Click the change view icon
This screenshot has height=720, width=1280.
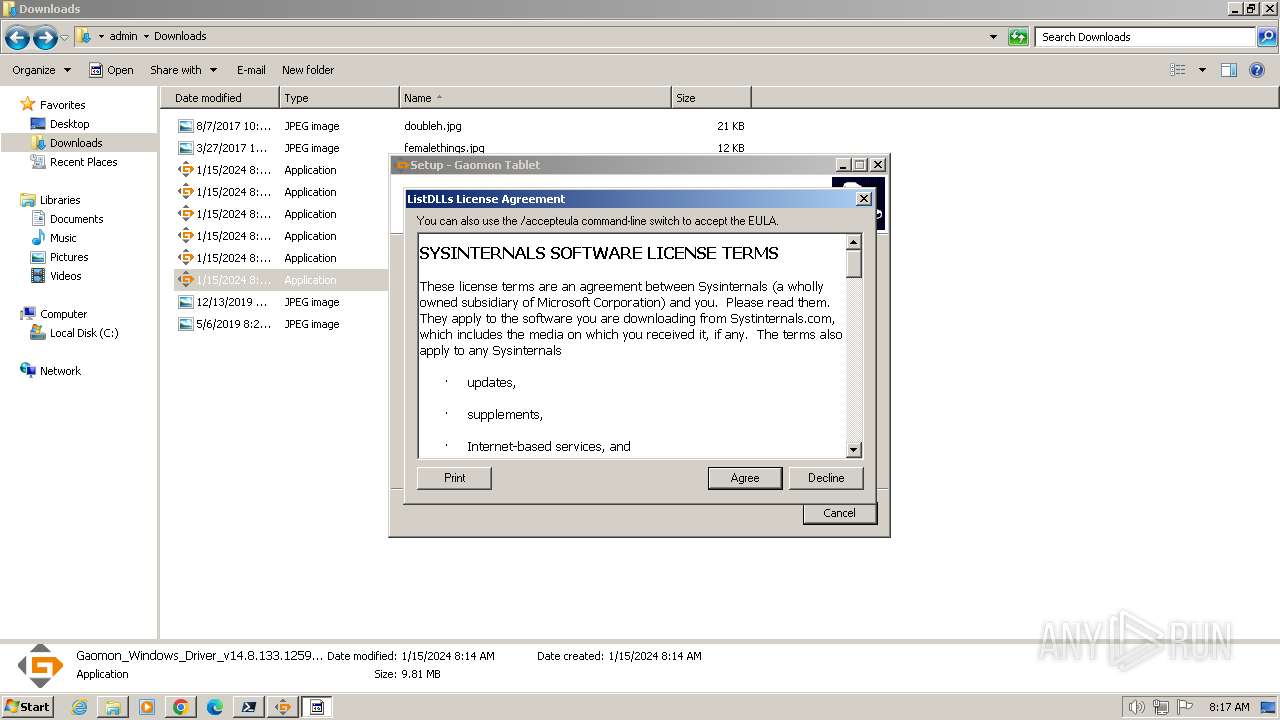point(1178,70)
